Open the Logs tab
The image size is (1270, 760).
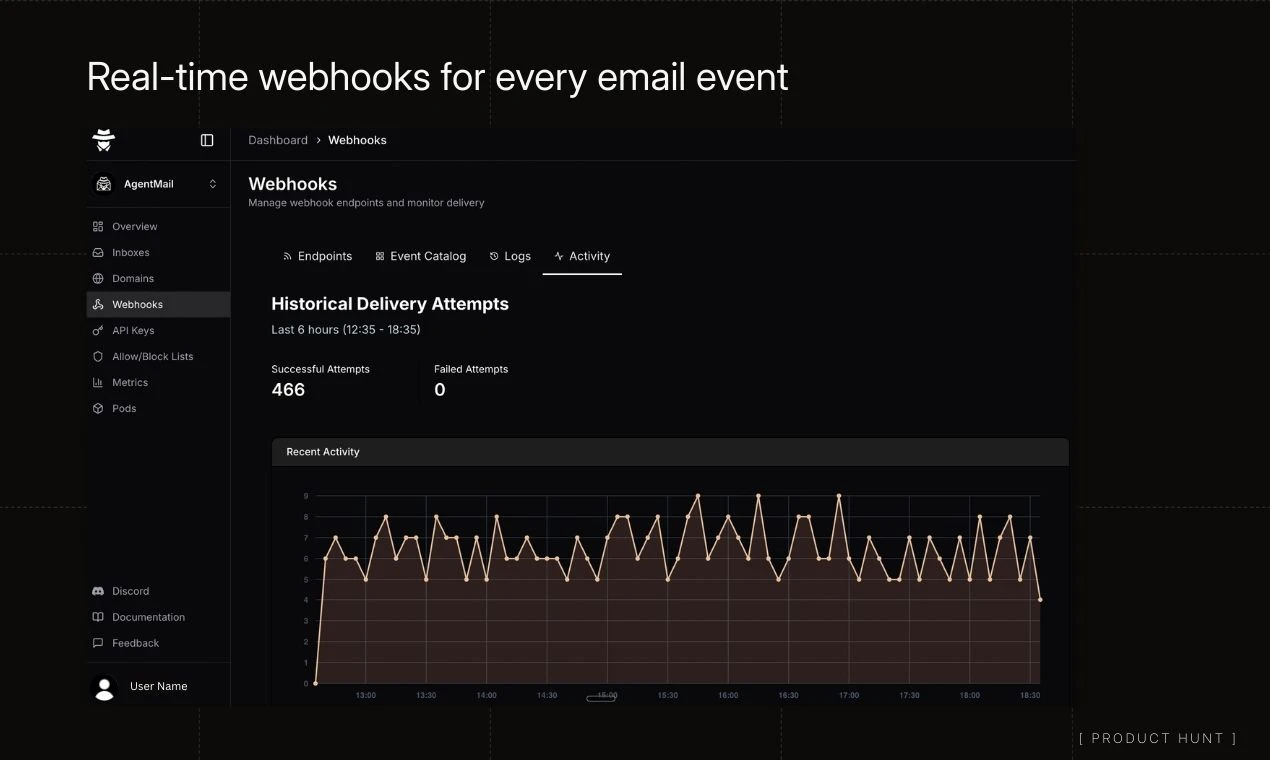pyautogui.click(x=510, y=256)
